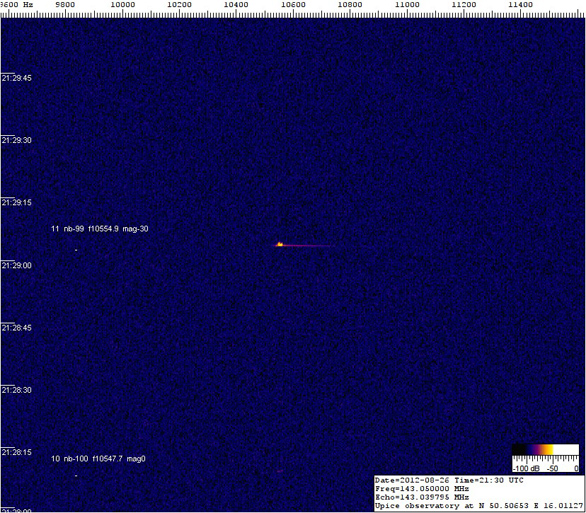Click detection label 10 nb-100 f10547.7
The height and width of the screenshot is (513, 586).
[x=98, y=458]
